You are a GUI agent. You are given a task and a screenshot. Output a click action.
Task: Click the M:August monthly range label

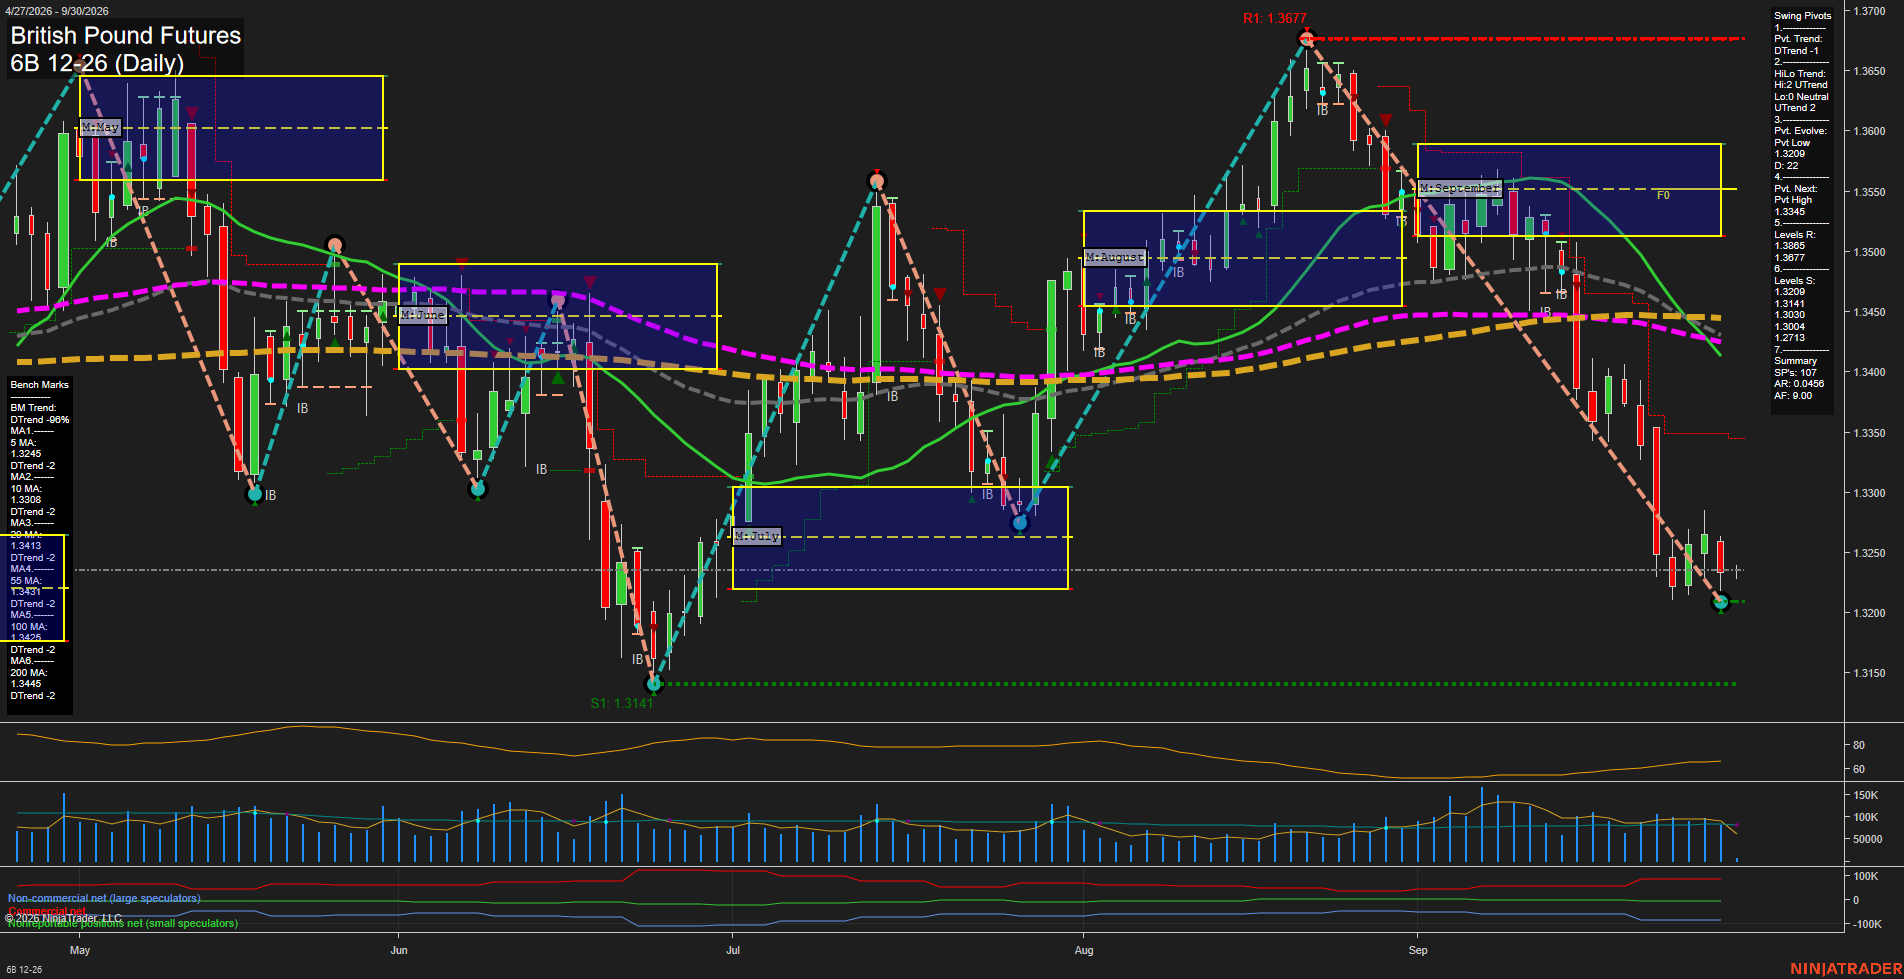click(x=1114, y=258)
